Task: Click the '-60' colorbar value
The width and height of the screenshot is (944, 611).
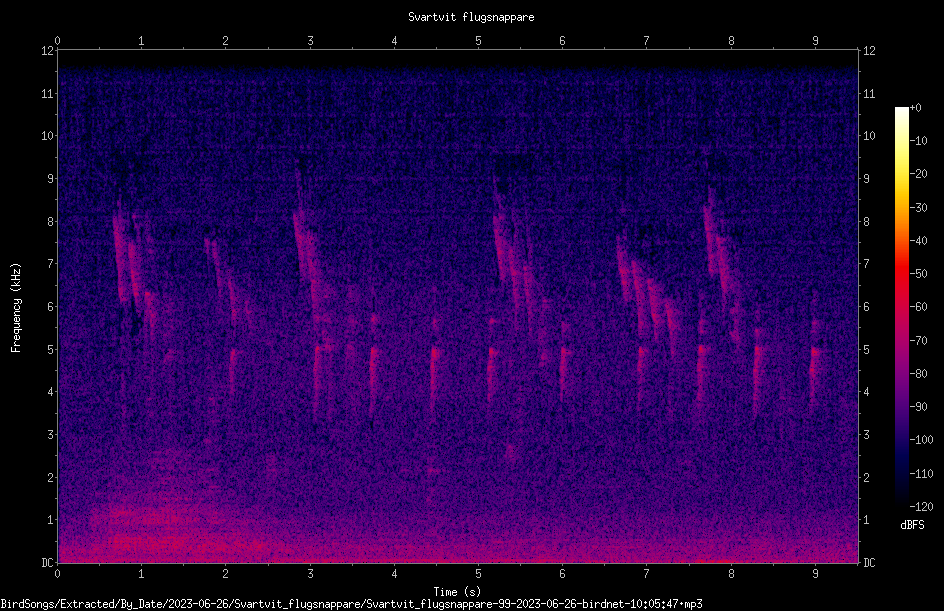Action: point(919,307)
